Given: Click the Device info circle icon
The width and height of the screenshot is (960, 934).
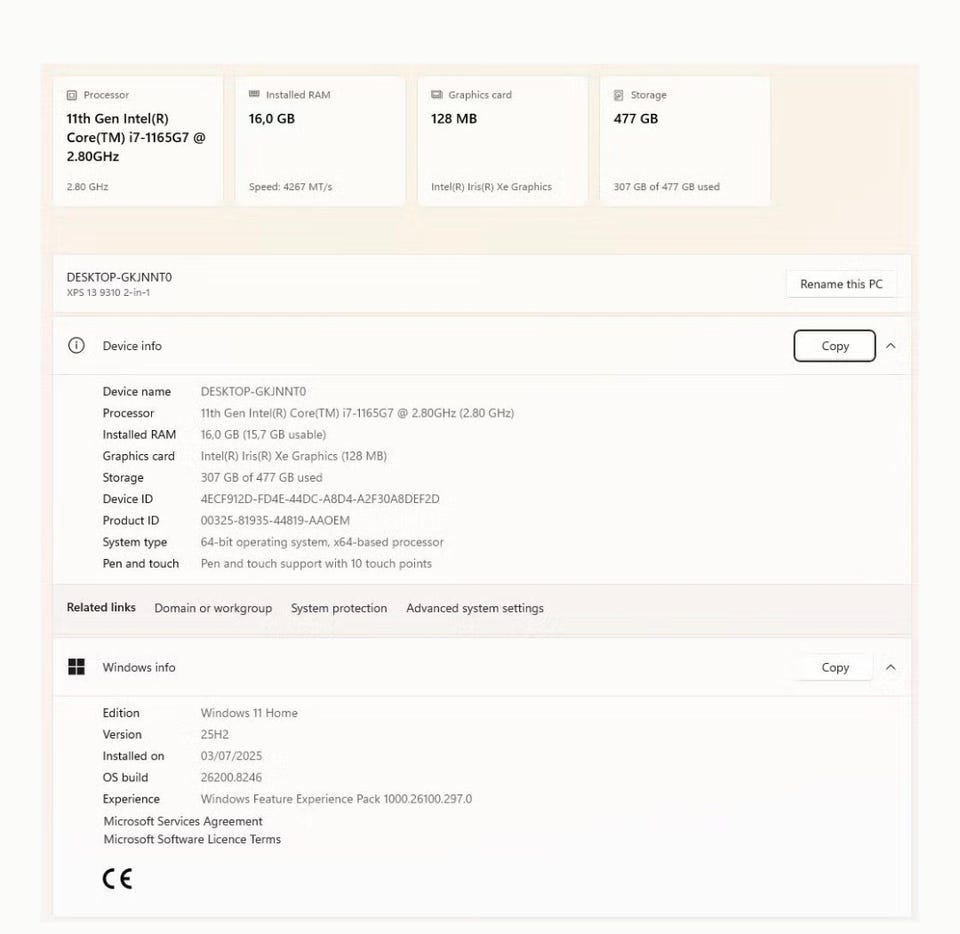Looking at the screenshot, I should 76,345.
